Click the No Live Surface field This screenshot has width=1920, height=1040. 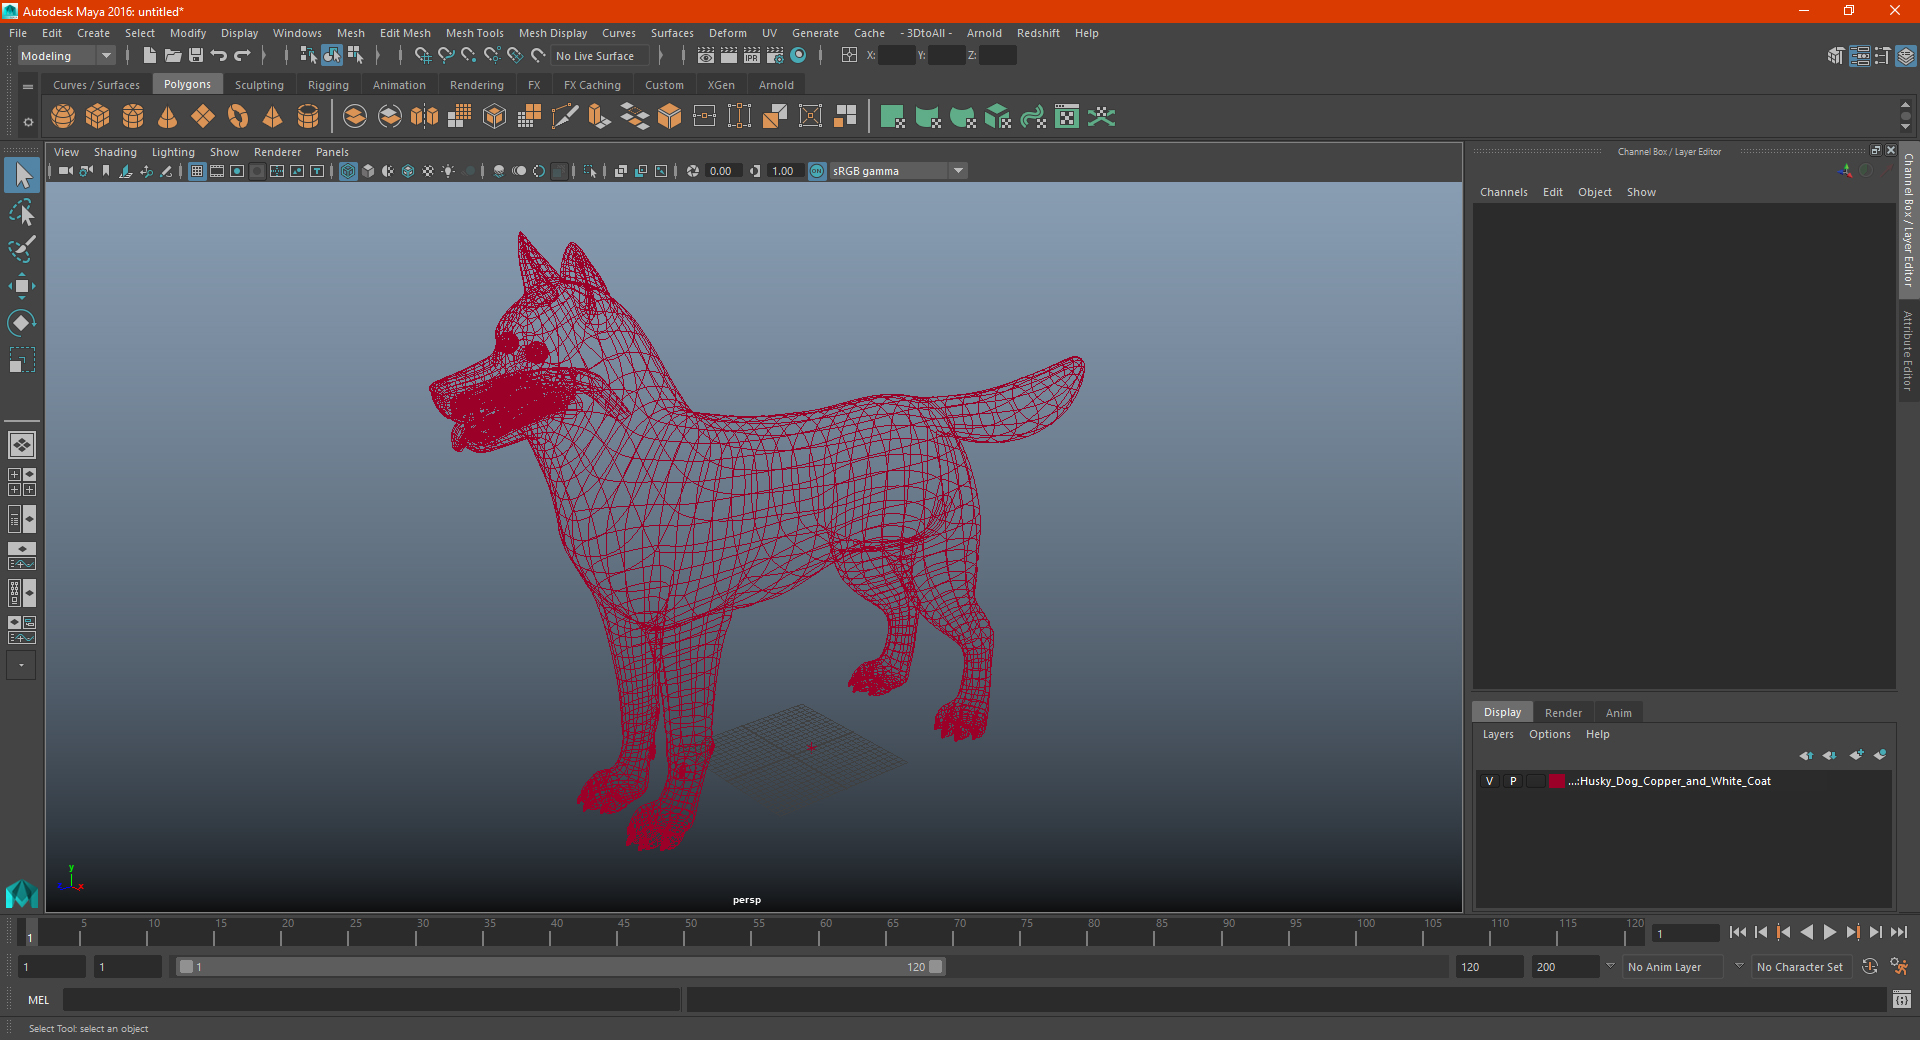(x=601, y=56)
